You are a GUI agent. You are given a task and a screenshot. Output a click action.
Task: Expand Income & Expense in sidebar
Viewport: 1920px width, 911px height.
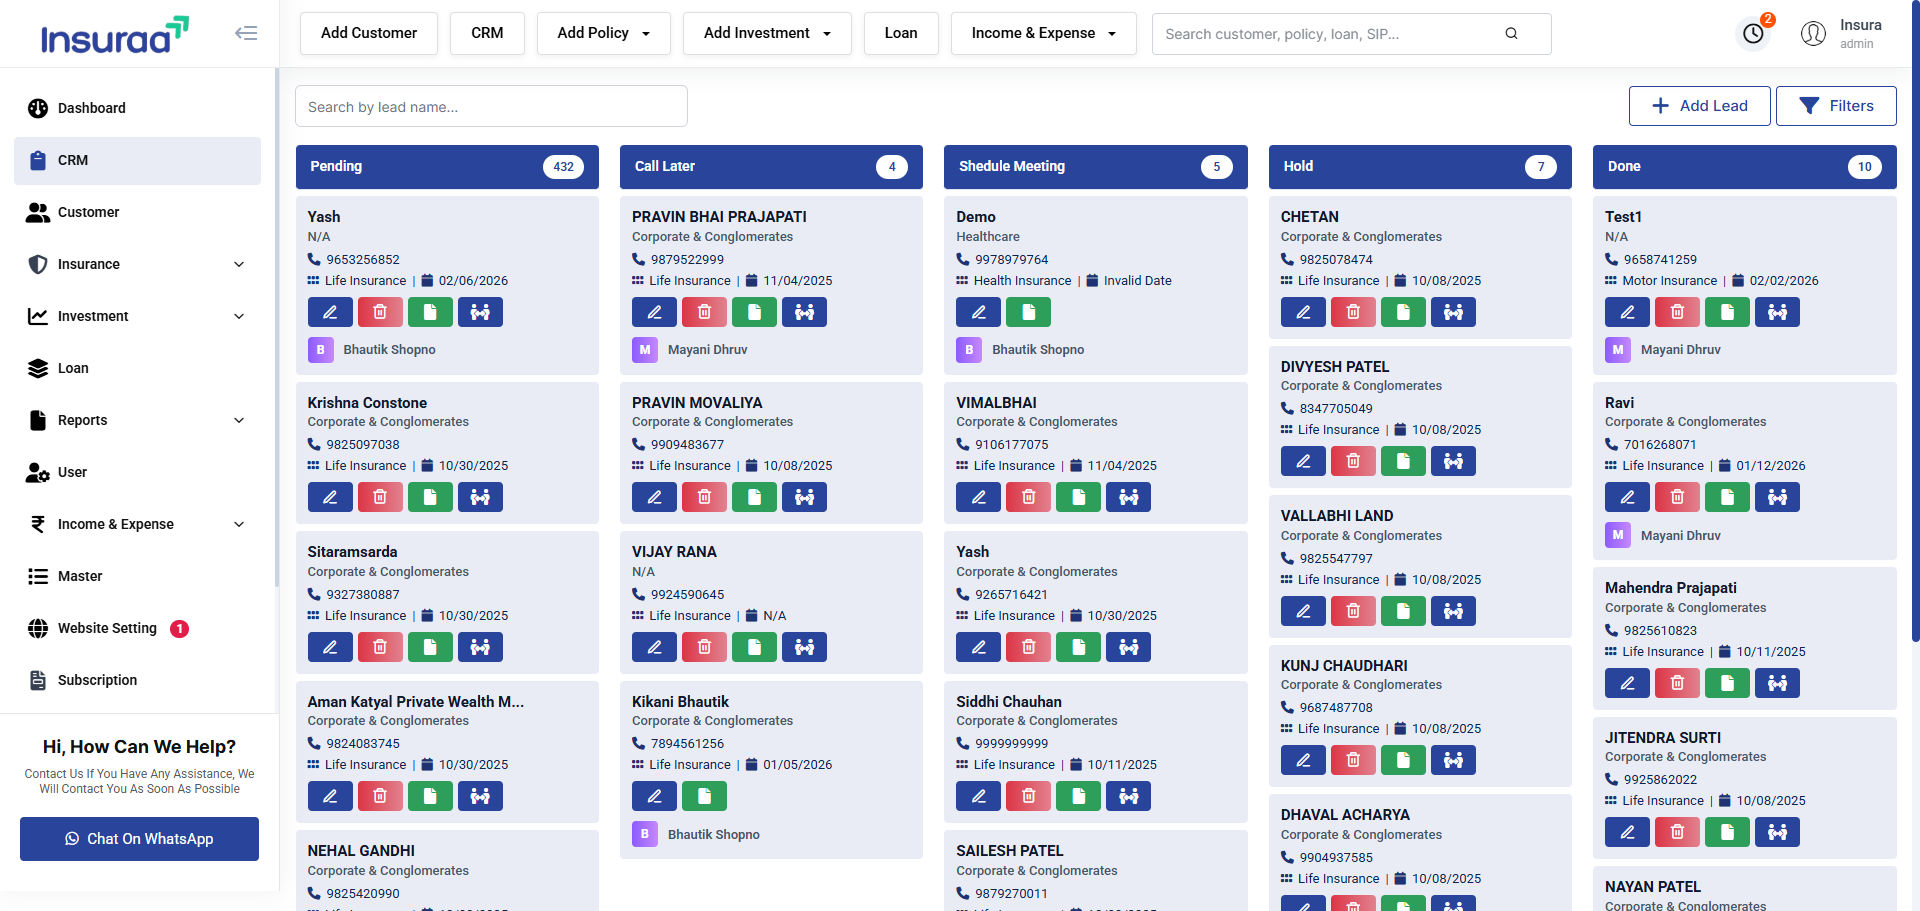pyautogui.click(x=137, y=524)
